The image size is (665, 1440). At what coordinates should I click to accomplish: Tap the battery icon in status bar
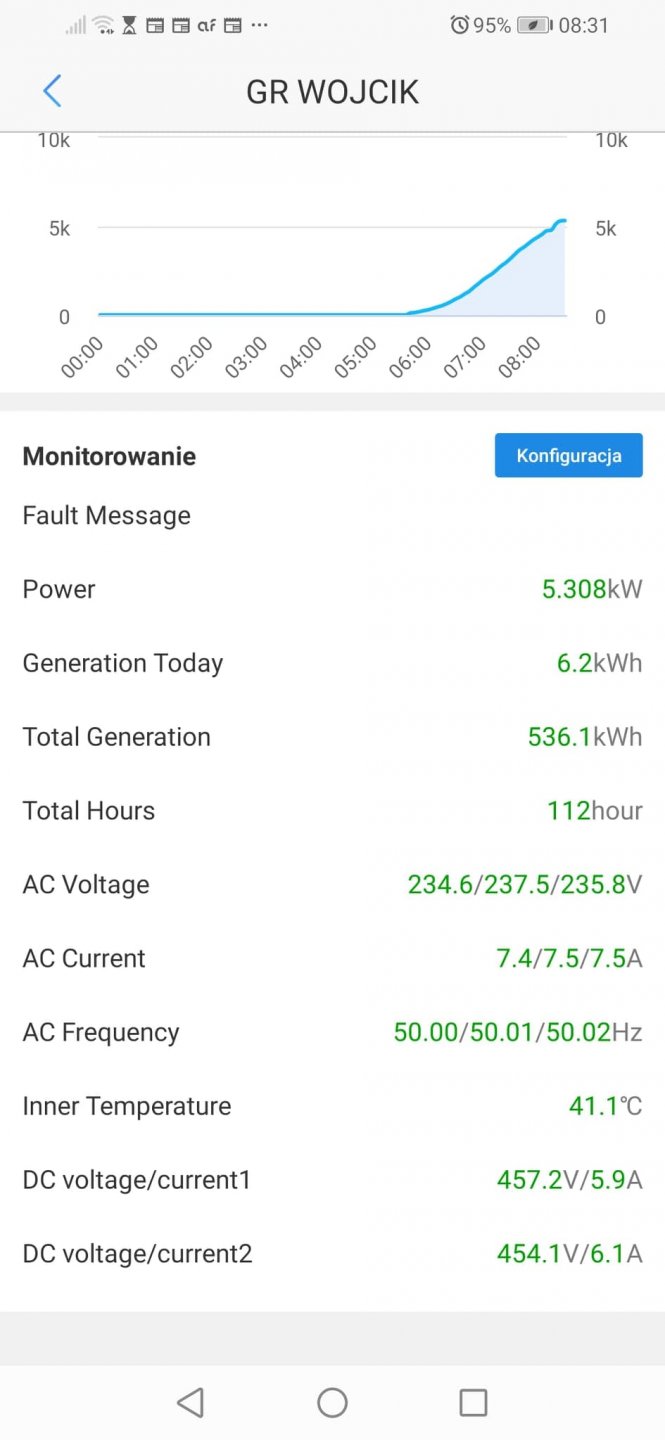click(x=534, y=25)
